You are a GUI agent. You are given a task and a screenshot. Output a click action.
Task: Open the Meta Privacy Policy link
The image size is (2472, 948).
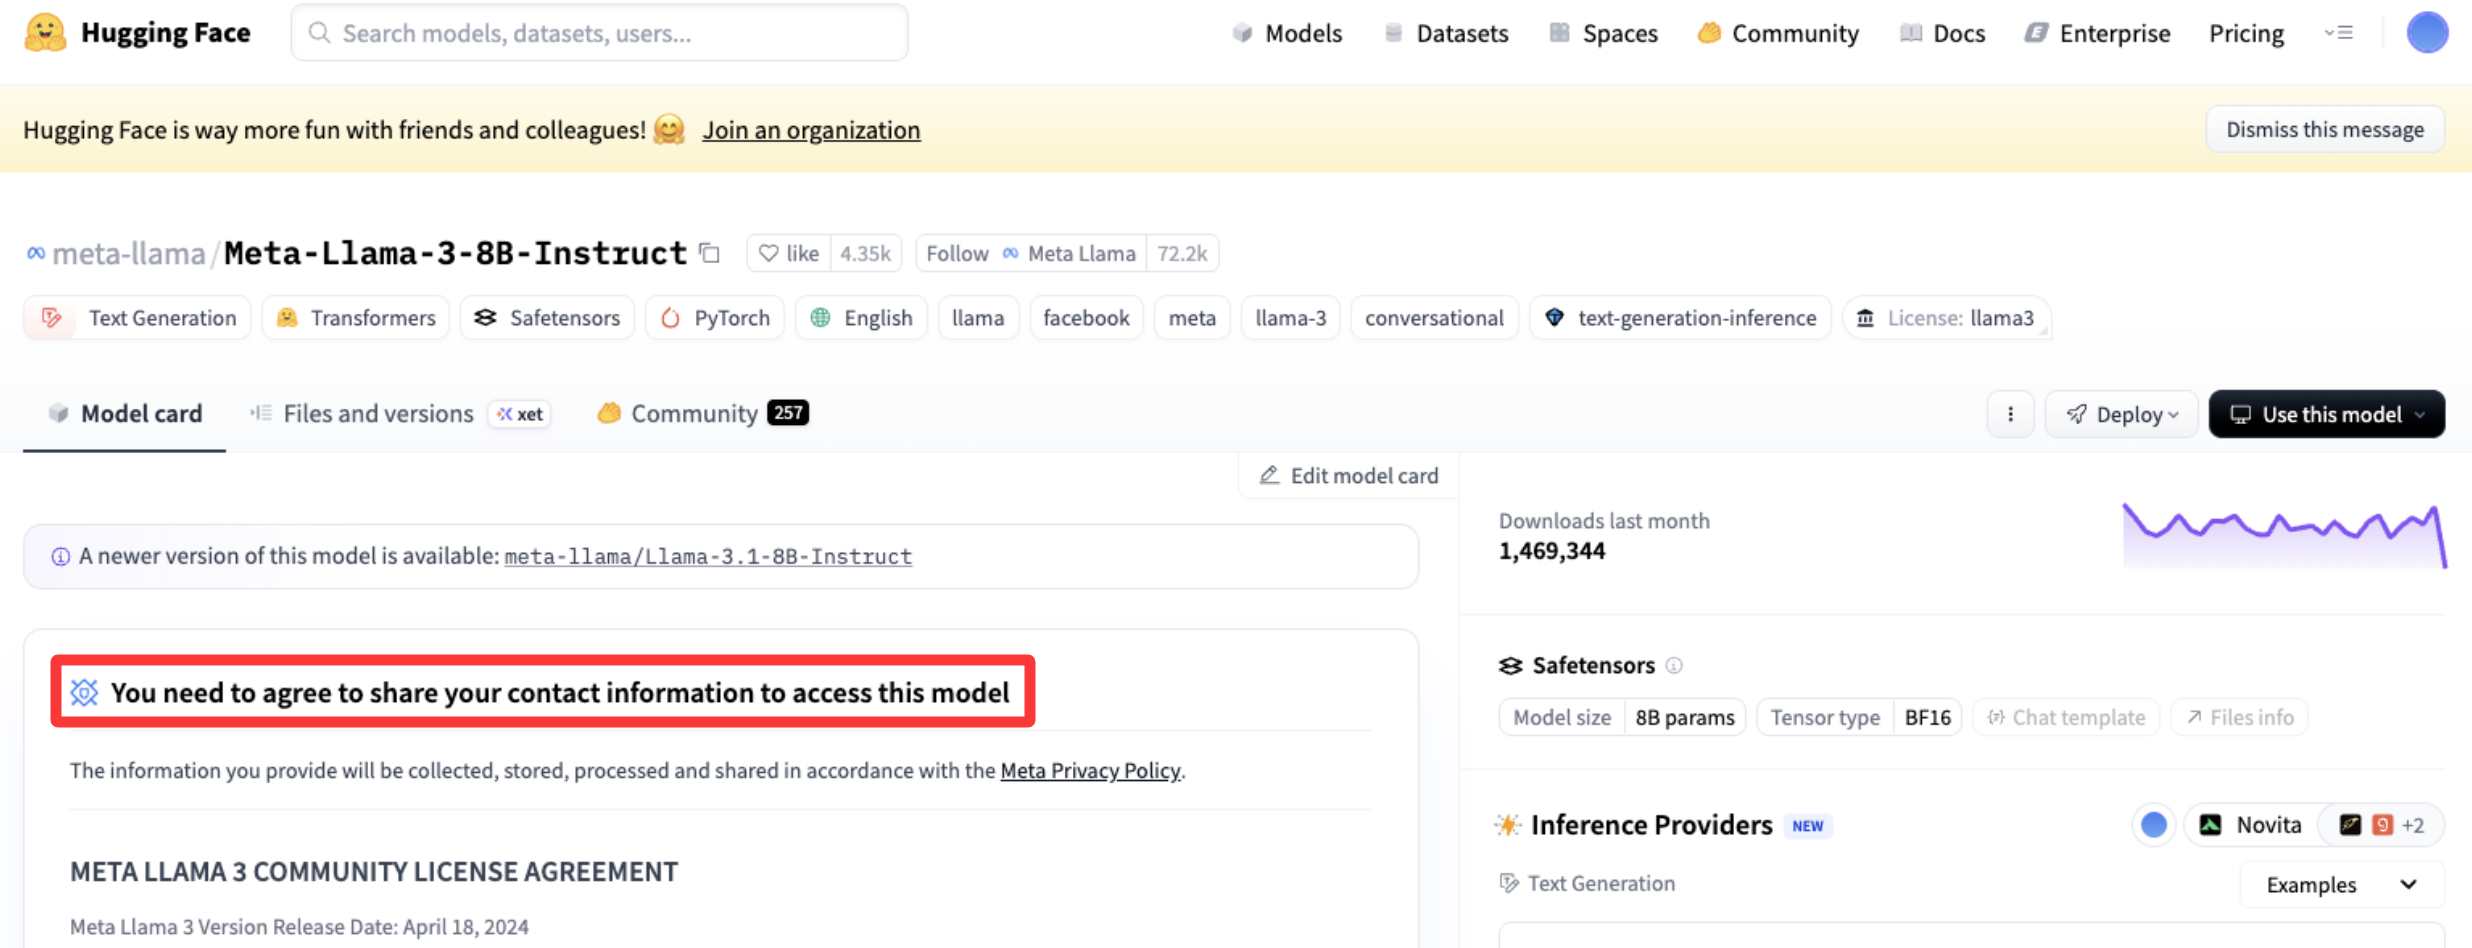pyautogui.click(x=1090, y=771)
